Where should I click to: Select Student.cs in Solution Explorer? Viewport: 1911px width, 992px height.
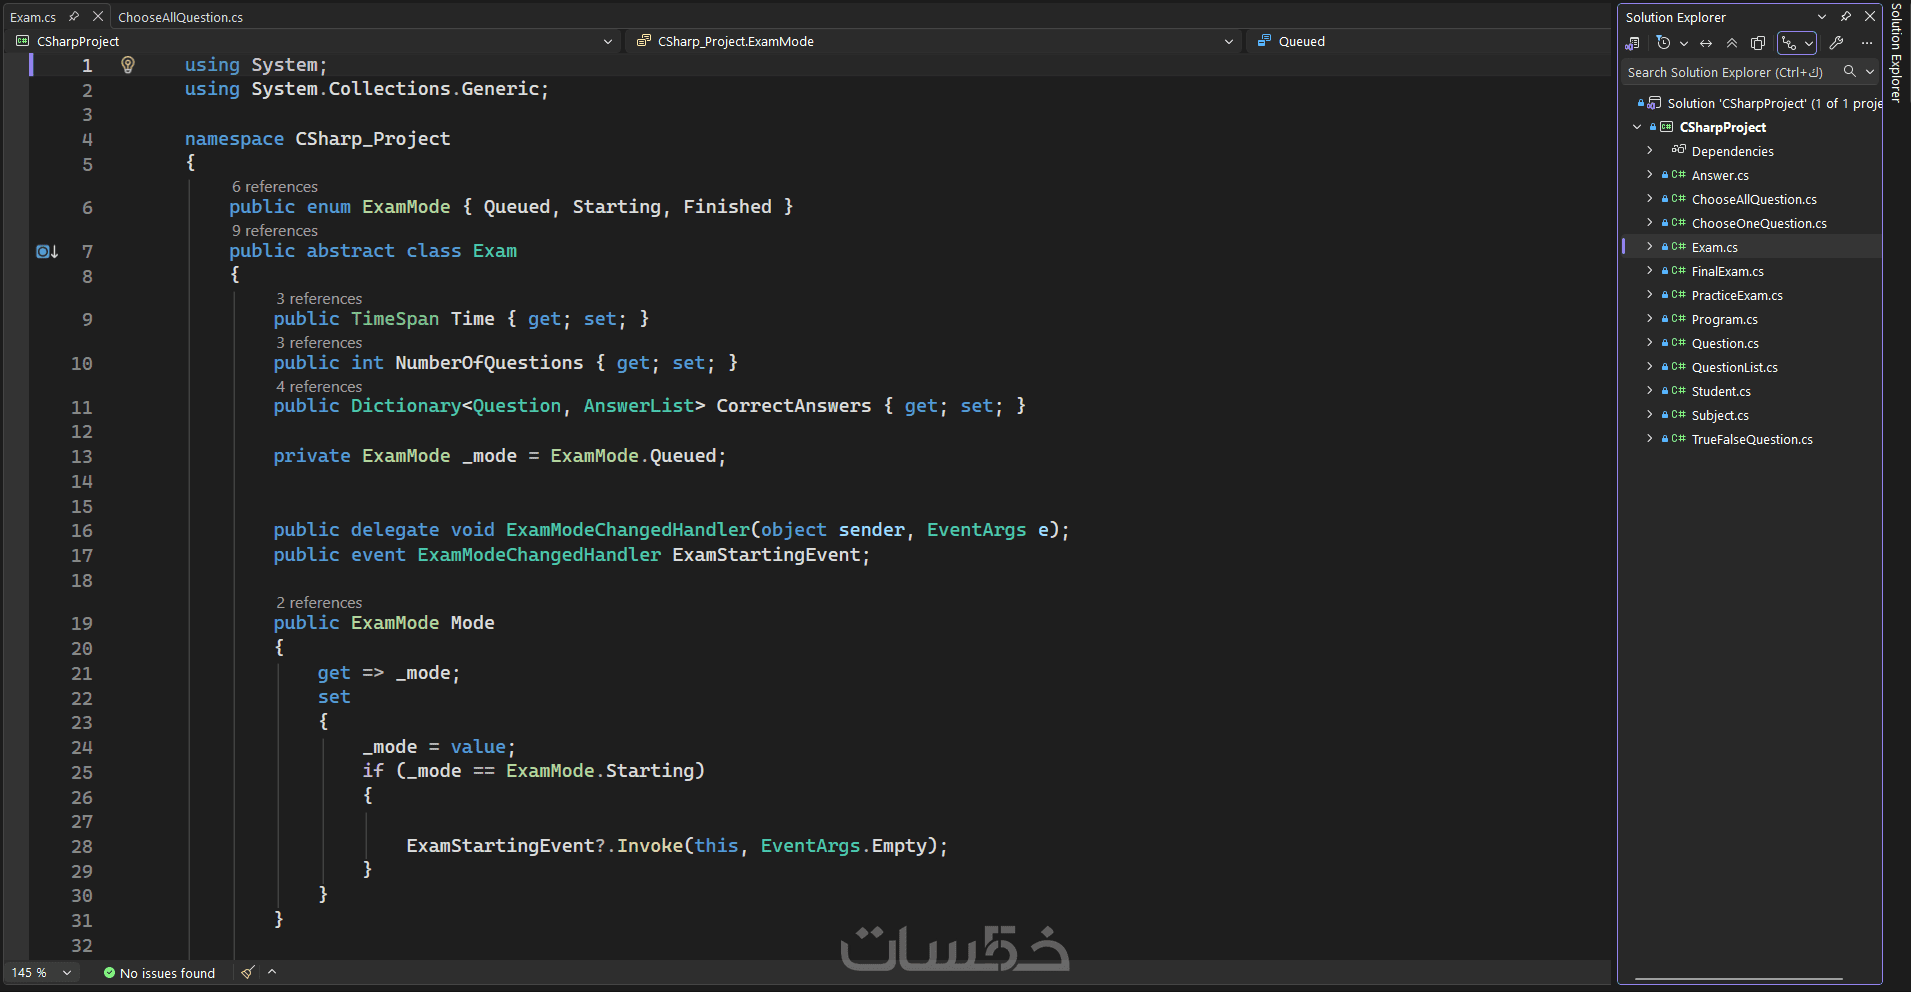coord(1721,391)
